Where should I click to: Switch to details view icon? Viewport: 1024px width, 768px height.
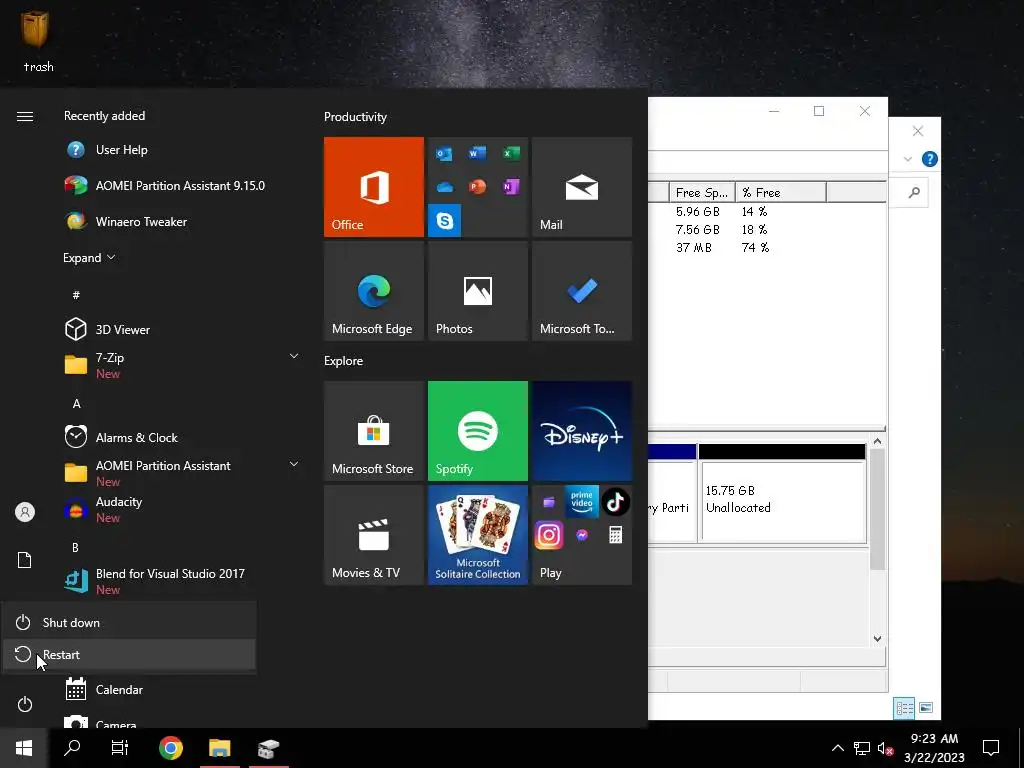coord(904,708)
